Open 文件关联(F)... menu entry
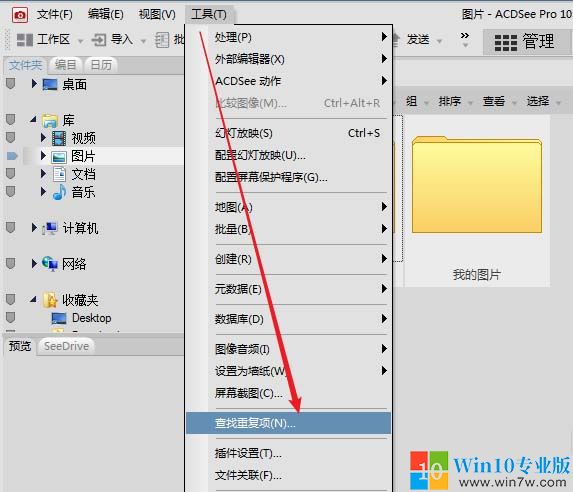Viewport: 573px width, 492px height. [x=288, y=476]
